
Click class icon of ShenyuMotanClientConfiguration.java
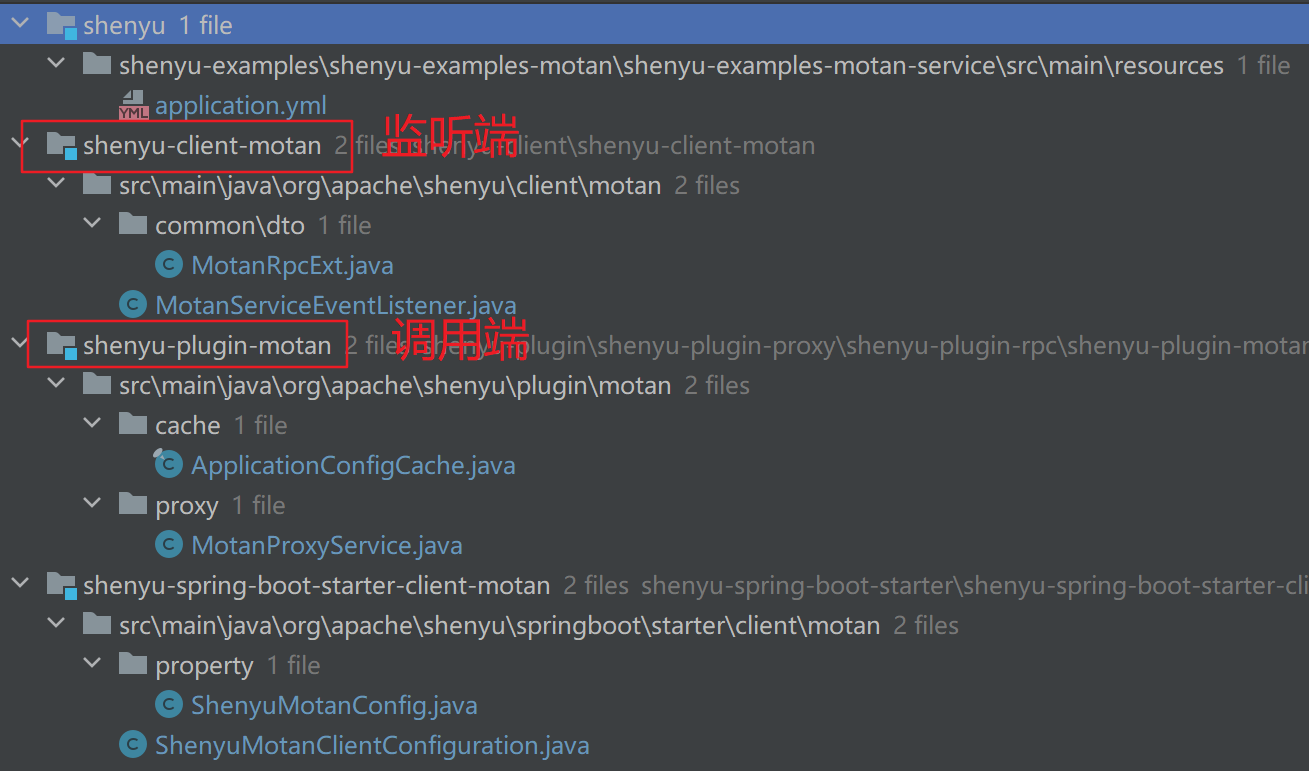pos(132,745)
